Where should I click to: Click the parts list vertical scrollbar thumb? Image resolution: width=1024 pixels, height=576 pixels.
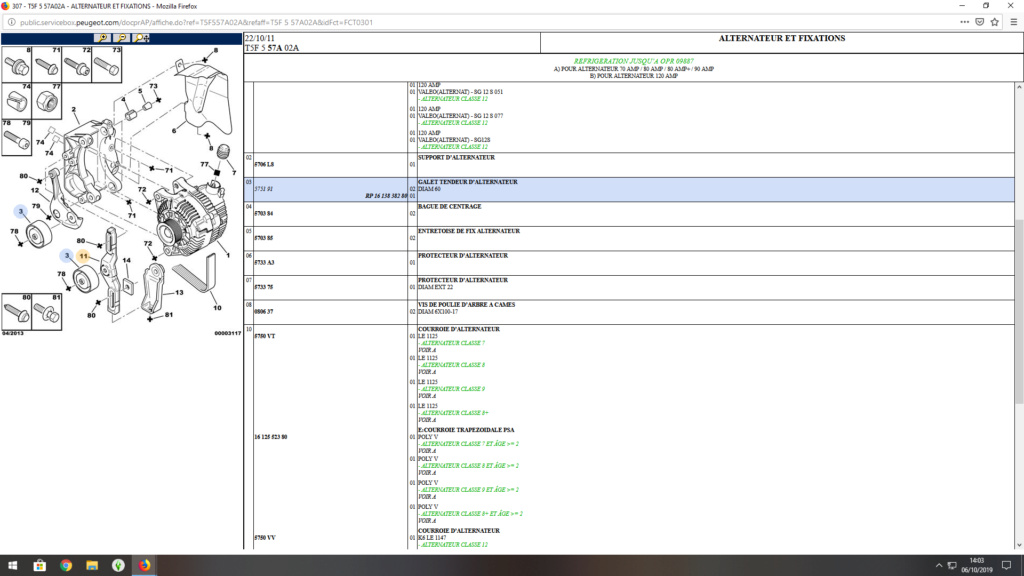point(1019,312)
